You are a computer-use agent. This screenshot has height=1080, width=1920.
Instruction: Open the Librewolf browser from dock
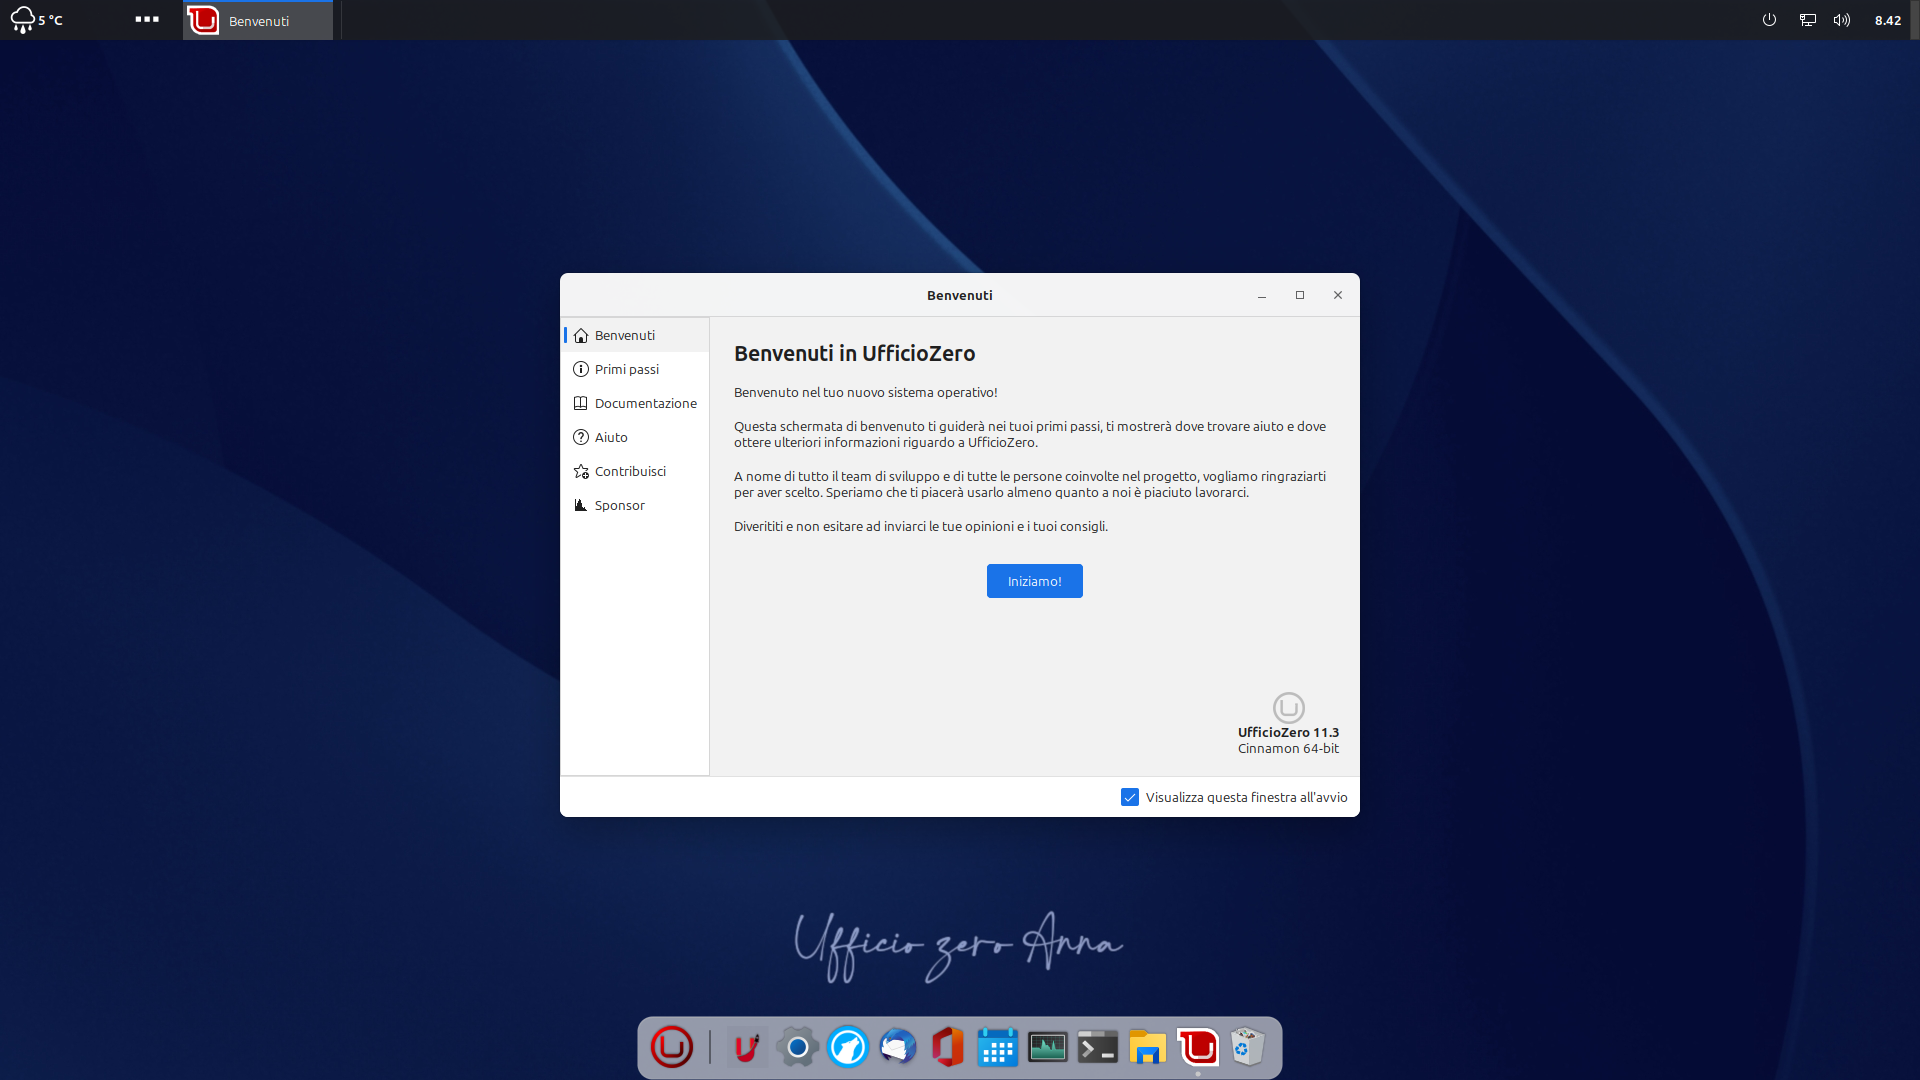click(848, 1047)
